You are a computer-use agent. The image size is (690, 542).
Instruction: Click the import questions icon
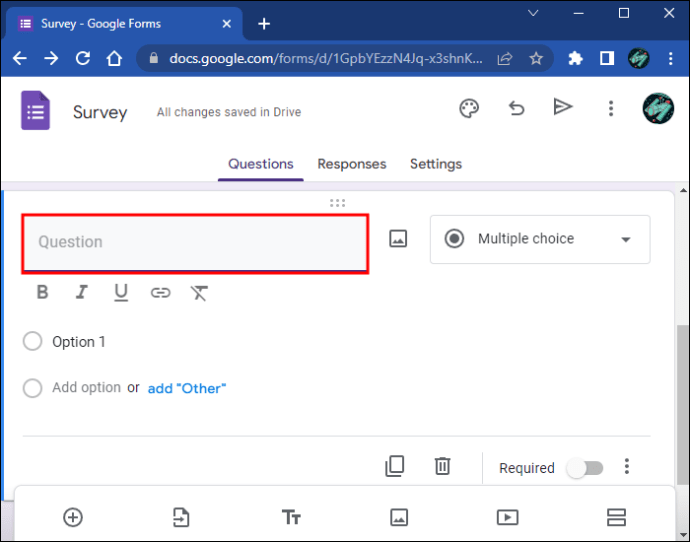tap(180, 517)
